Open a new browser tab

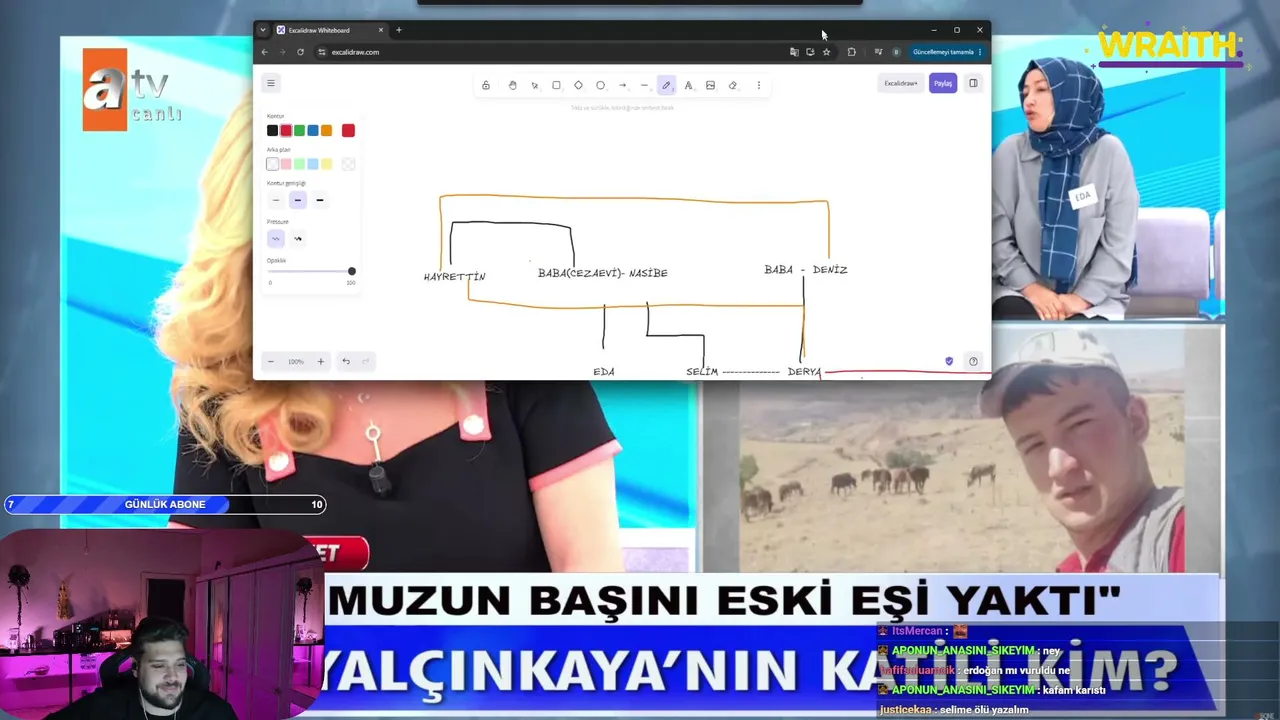coord(399,30)
